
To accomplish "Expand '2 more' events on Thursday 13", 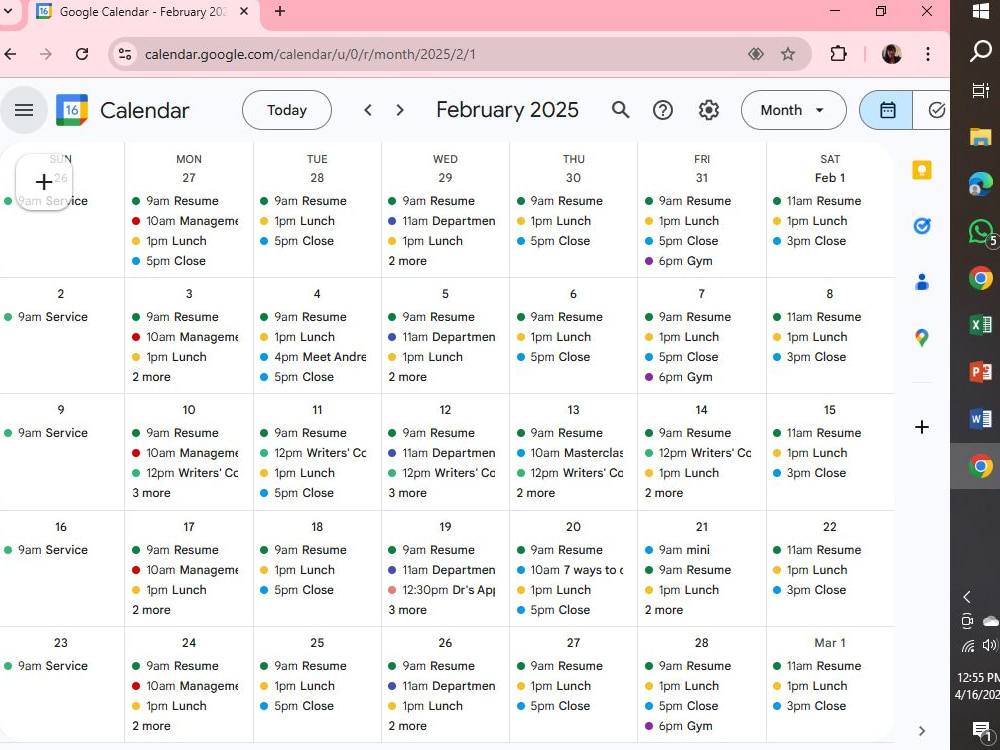I will (x=536, y=493).
